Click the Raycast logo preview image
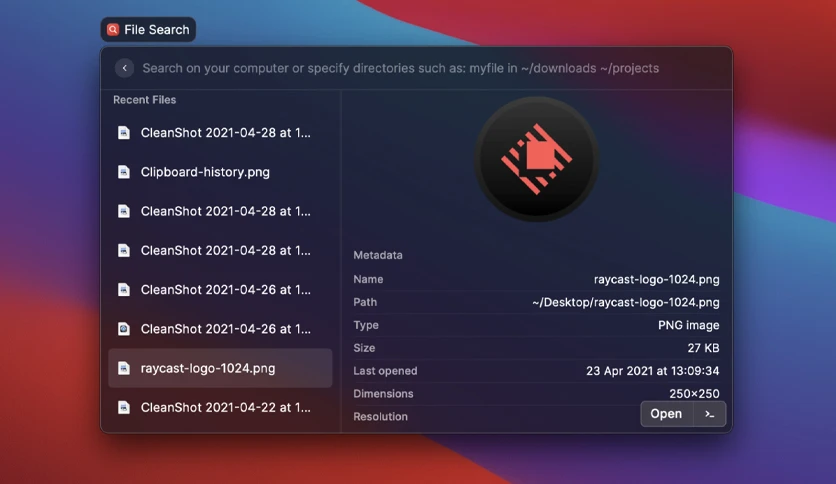 [x=536, y=159]
